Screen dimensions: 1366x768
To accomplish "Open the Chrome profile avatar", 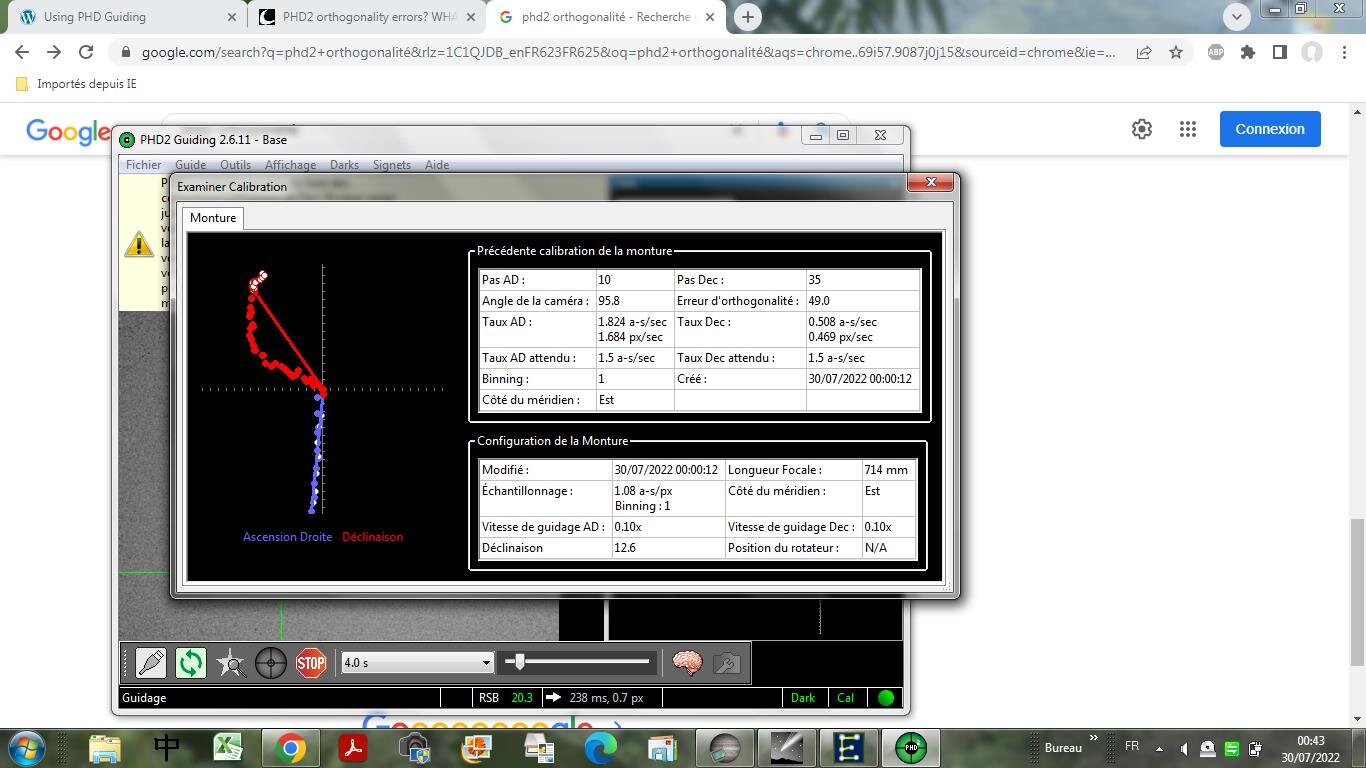I will tap(1312, 52).
